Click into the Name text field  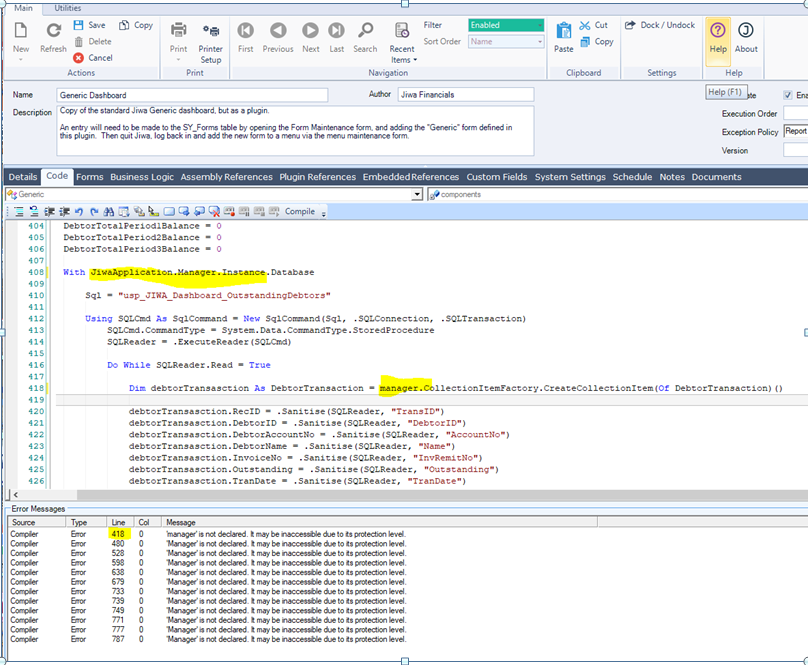point(192,95)
